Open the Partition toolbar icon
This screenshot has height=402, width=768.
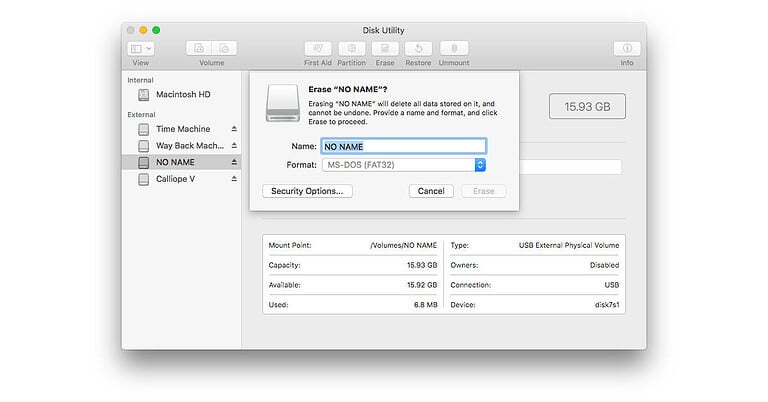352,48
